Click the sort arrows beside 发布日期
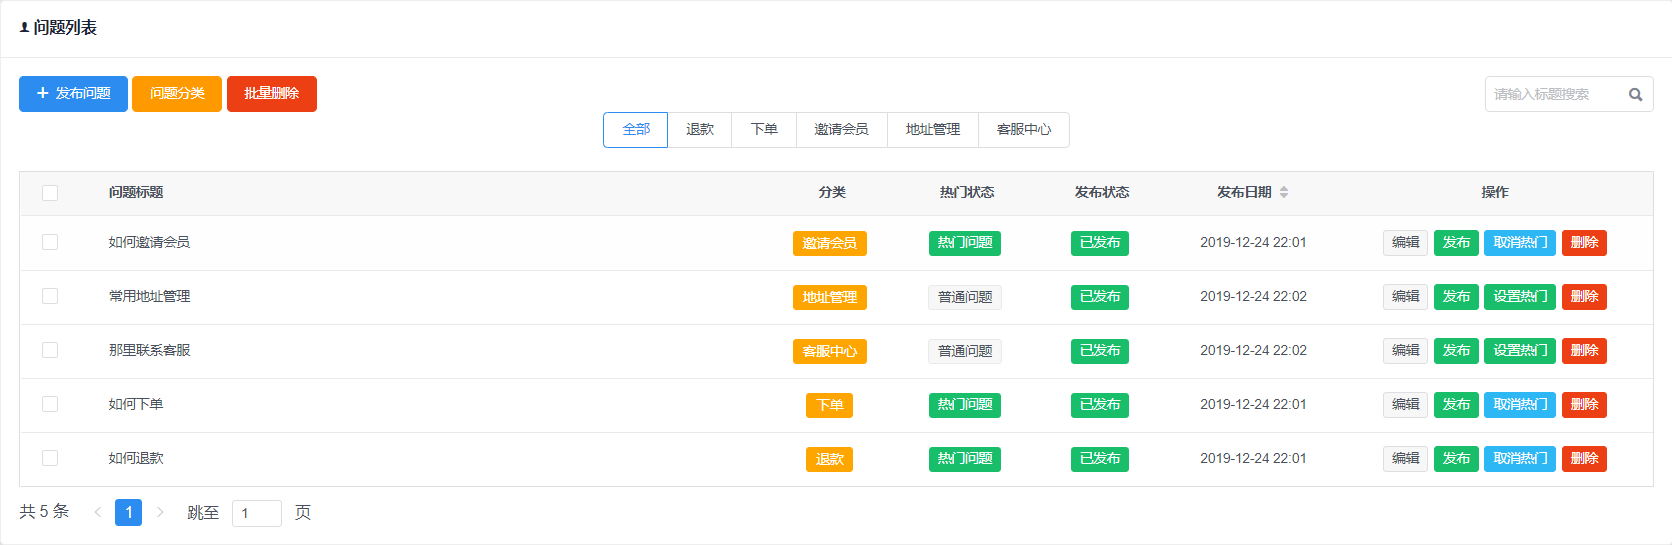The height and width of the screenshot is (545, 1672). tap(1284, 192)
